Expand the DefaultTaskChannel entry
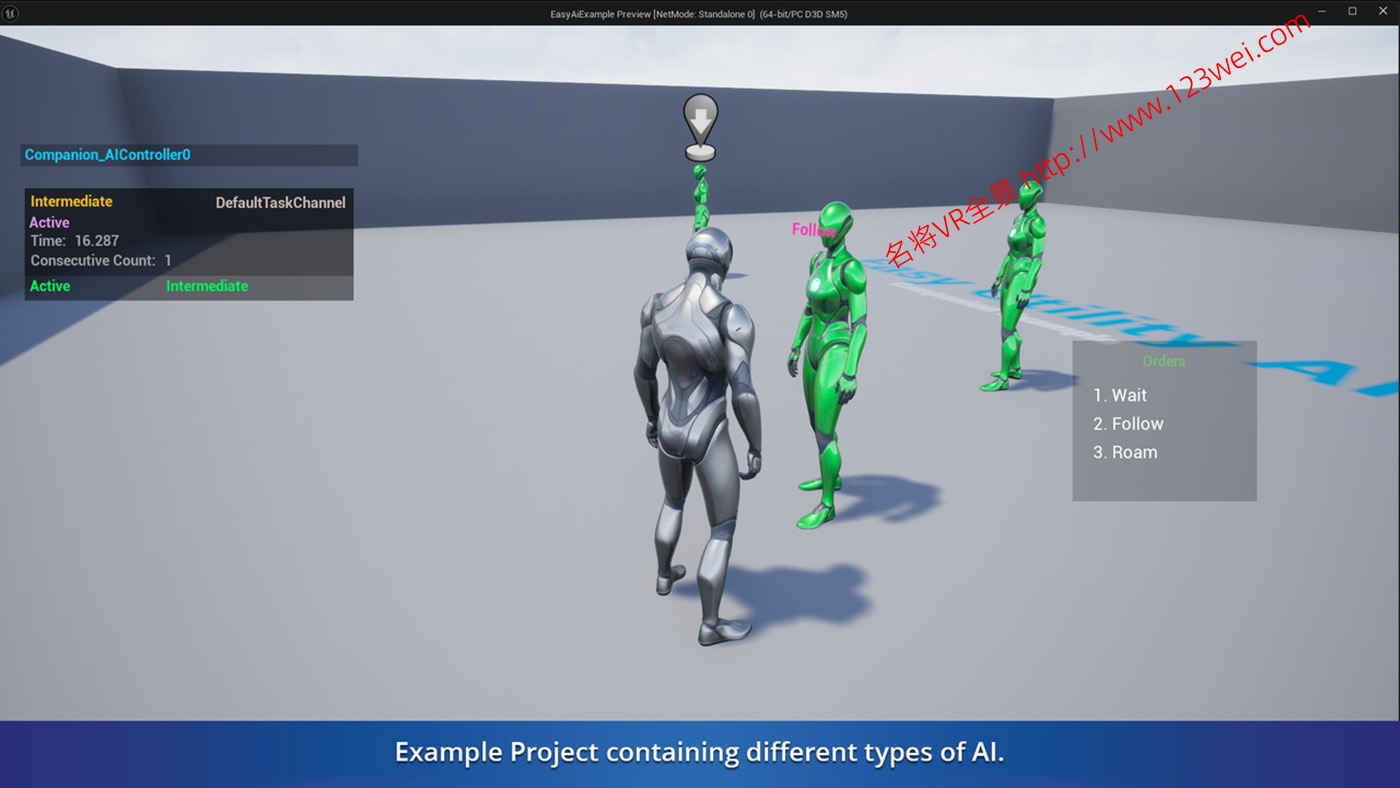1400x788 pixels. pyautogui.click(x=280, y=201)
